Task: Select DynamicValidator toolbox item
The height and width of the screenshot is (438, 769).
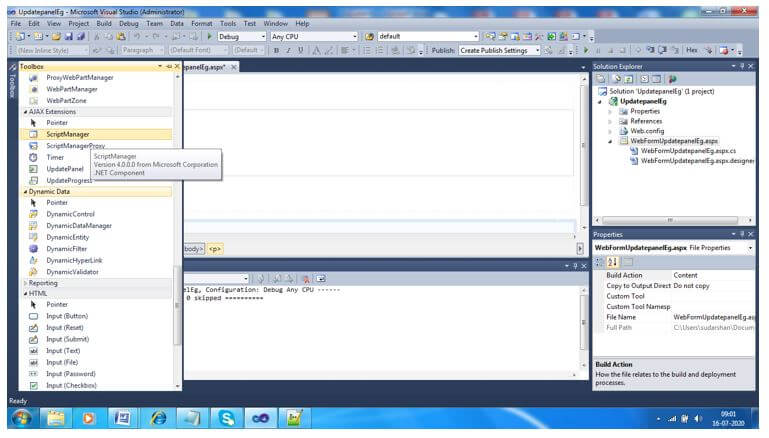Action: coord(72,272)
